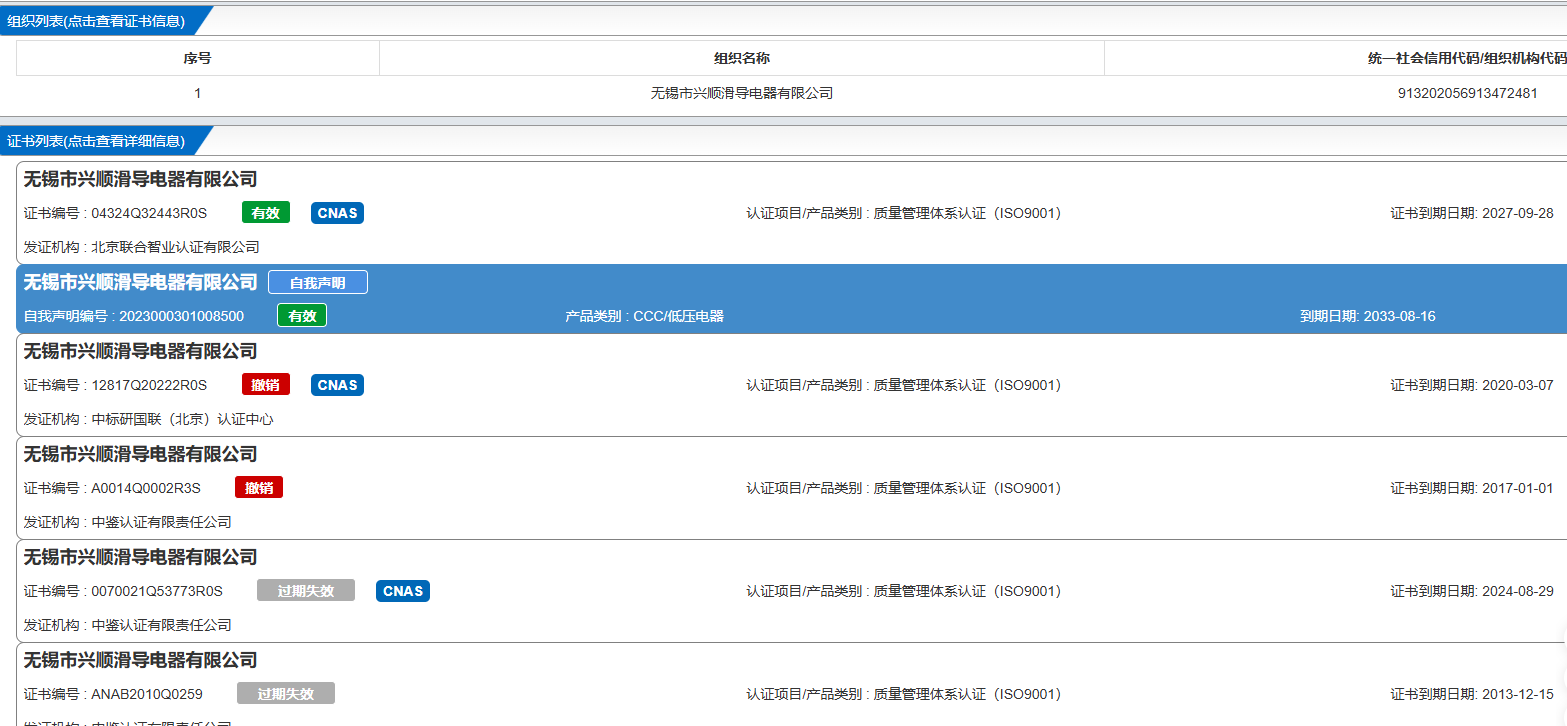The width and height of the screenshot is (1567, 726).
Task: Click the gray 过期失效 badge beside 0070021Q53773R0S
Action: [x=306, y=591]
